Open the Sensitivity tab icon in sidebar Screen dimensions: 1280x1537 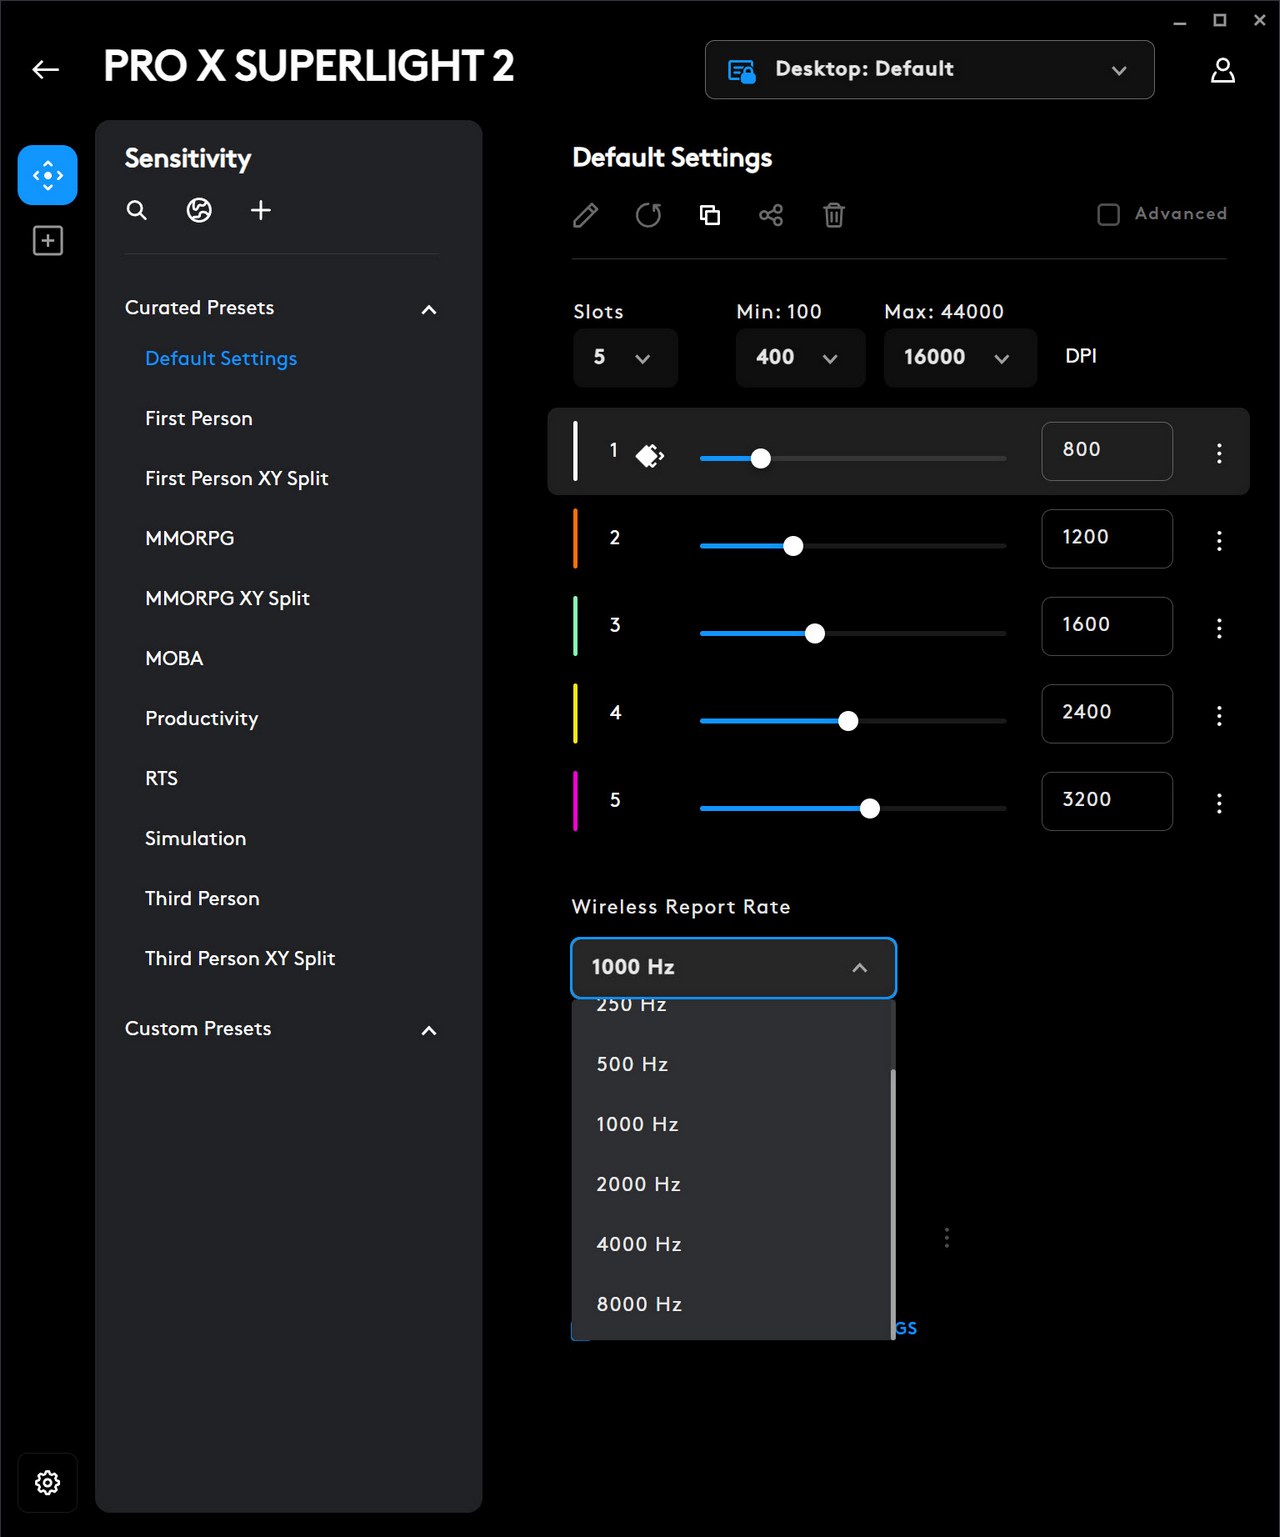[x=47, y=175]
